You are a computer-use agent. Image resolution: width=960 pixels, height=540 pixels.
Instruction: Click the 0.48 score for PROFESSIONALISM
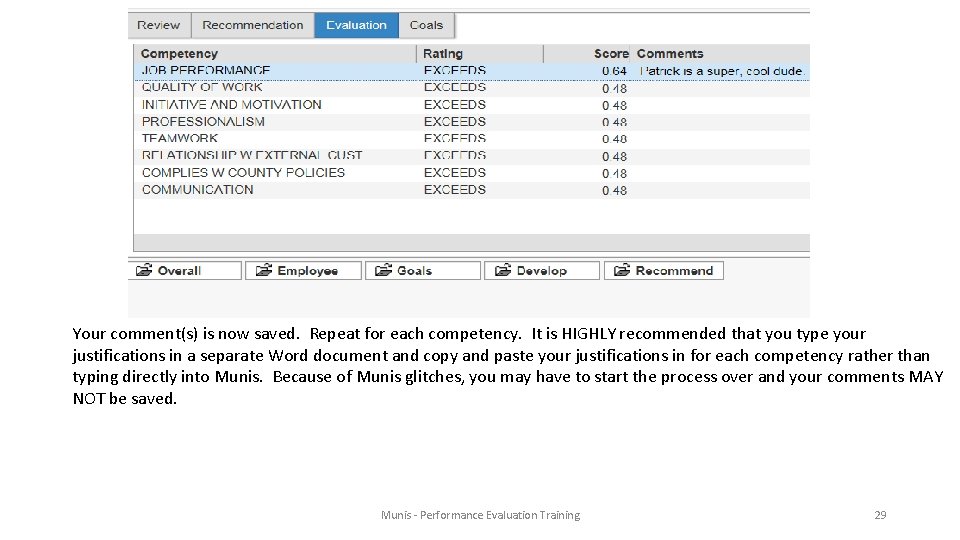pos(614,122)
